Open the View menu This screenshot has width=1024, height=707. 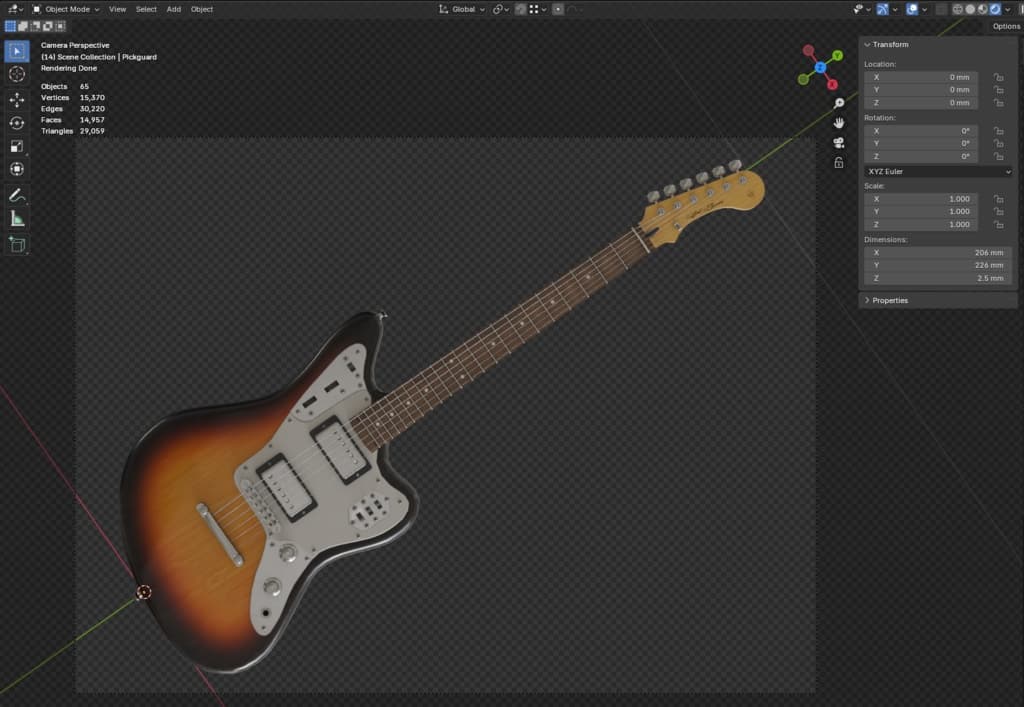(x=118, y=9)
